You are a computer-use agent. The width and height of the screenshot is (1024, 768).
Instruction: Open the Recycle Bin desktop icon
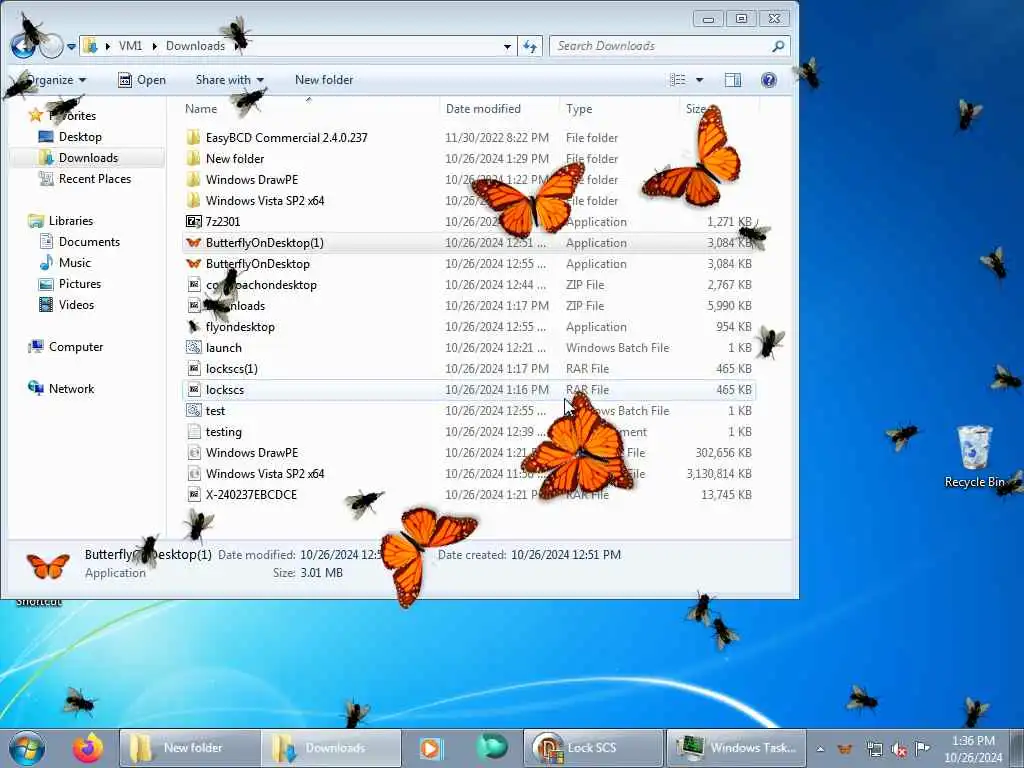974,456
